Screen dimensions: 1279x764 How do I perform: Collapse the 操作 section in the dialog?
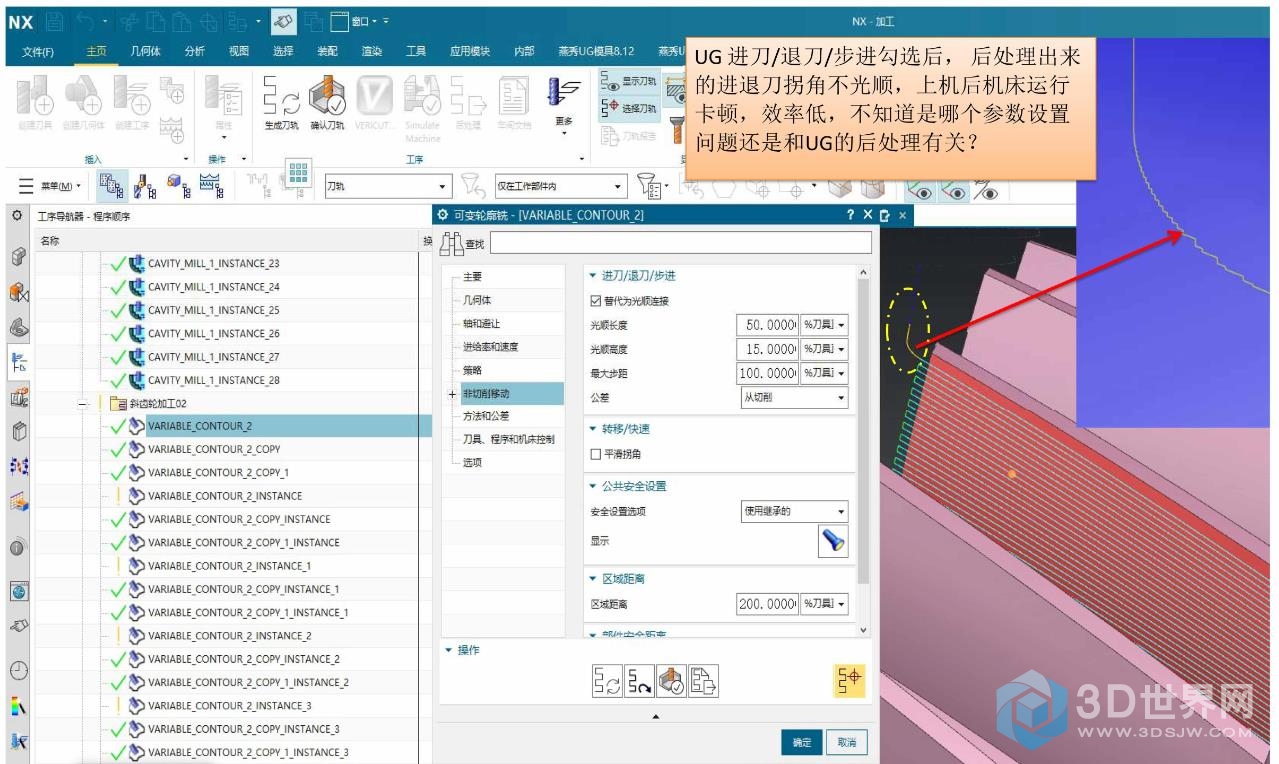(449, 650)
